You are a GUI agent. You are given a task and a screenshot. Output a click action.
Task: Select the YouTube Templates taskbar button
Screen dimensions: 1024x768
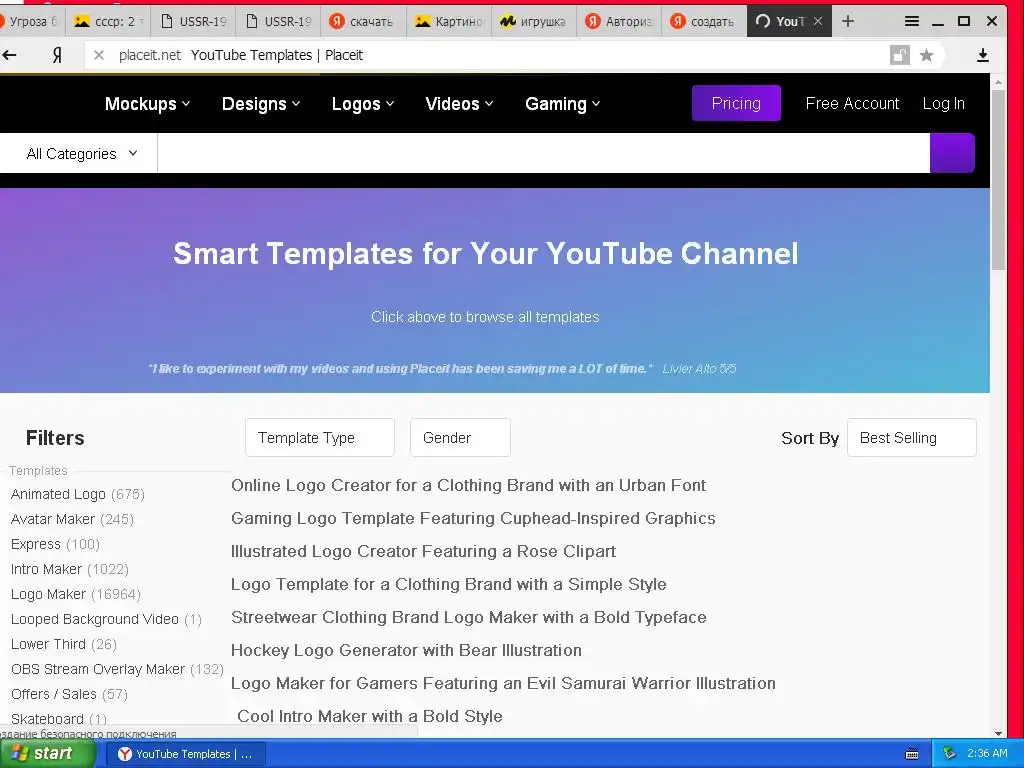coord(186,754)
